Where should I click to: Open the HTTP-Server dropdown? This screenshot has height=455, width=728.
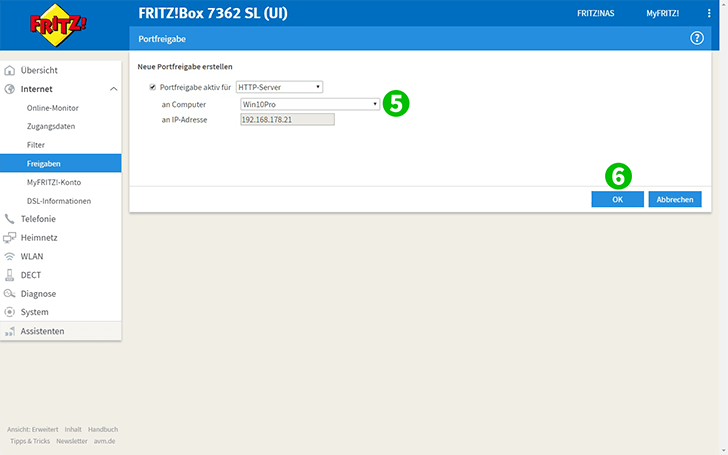coord(279,88)
